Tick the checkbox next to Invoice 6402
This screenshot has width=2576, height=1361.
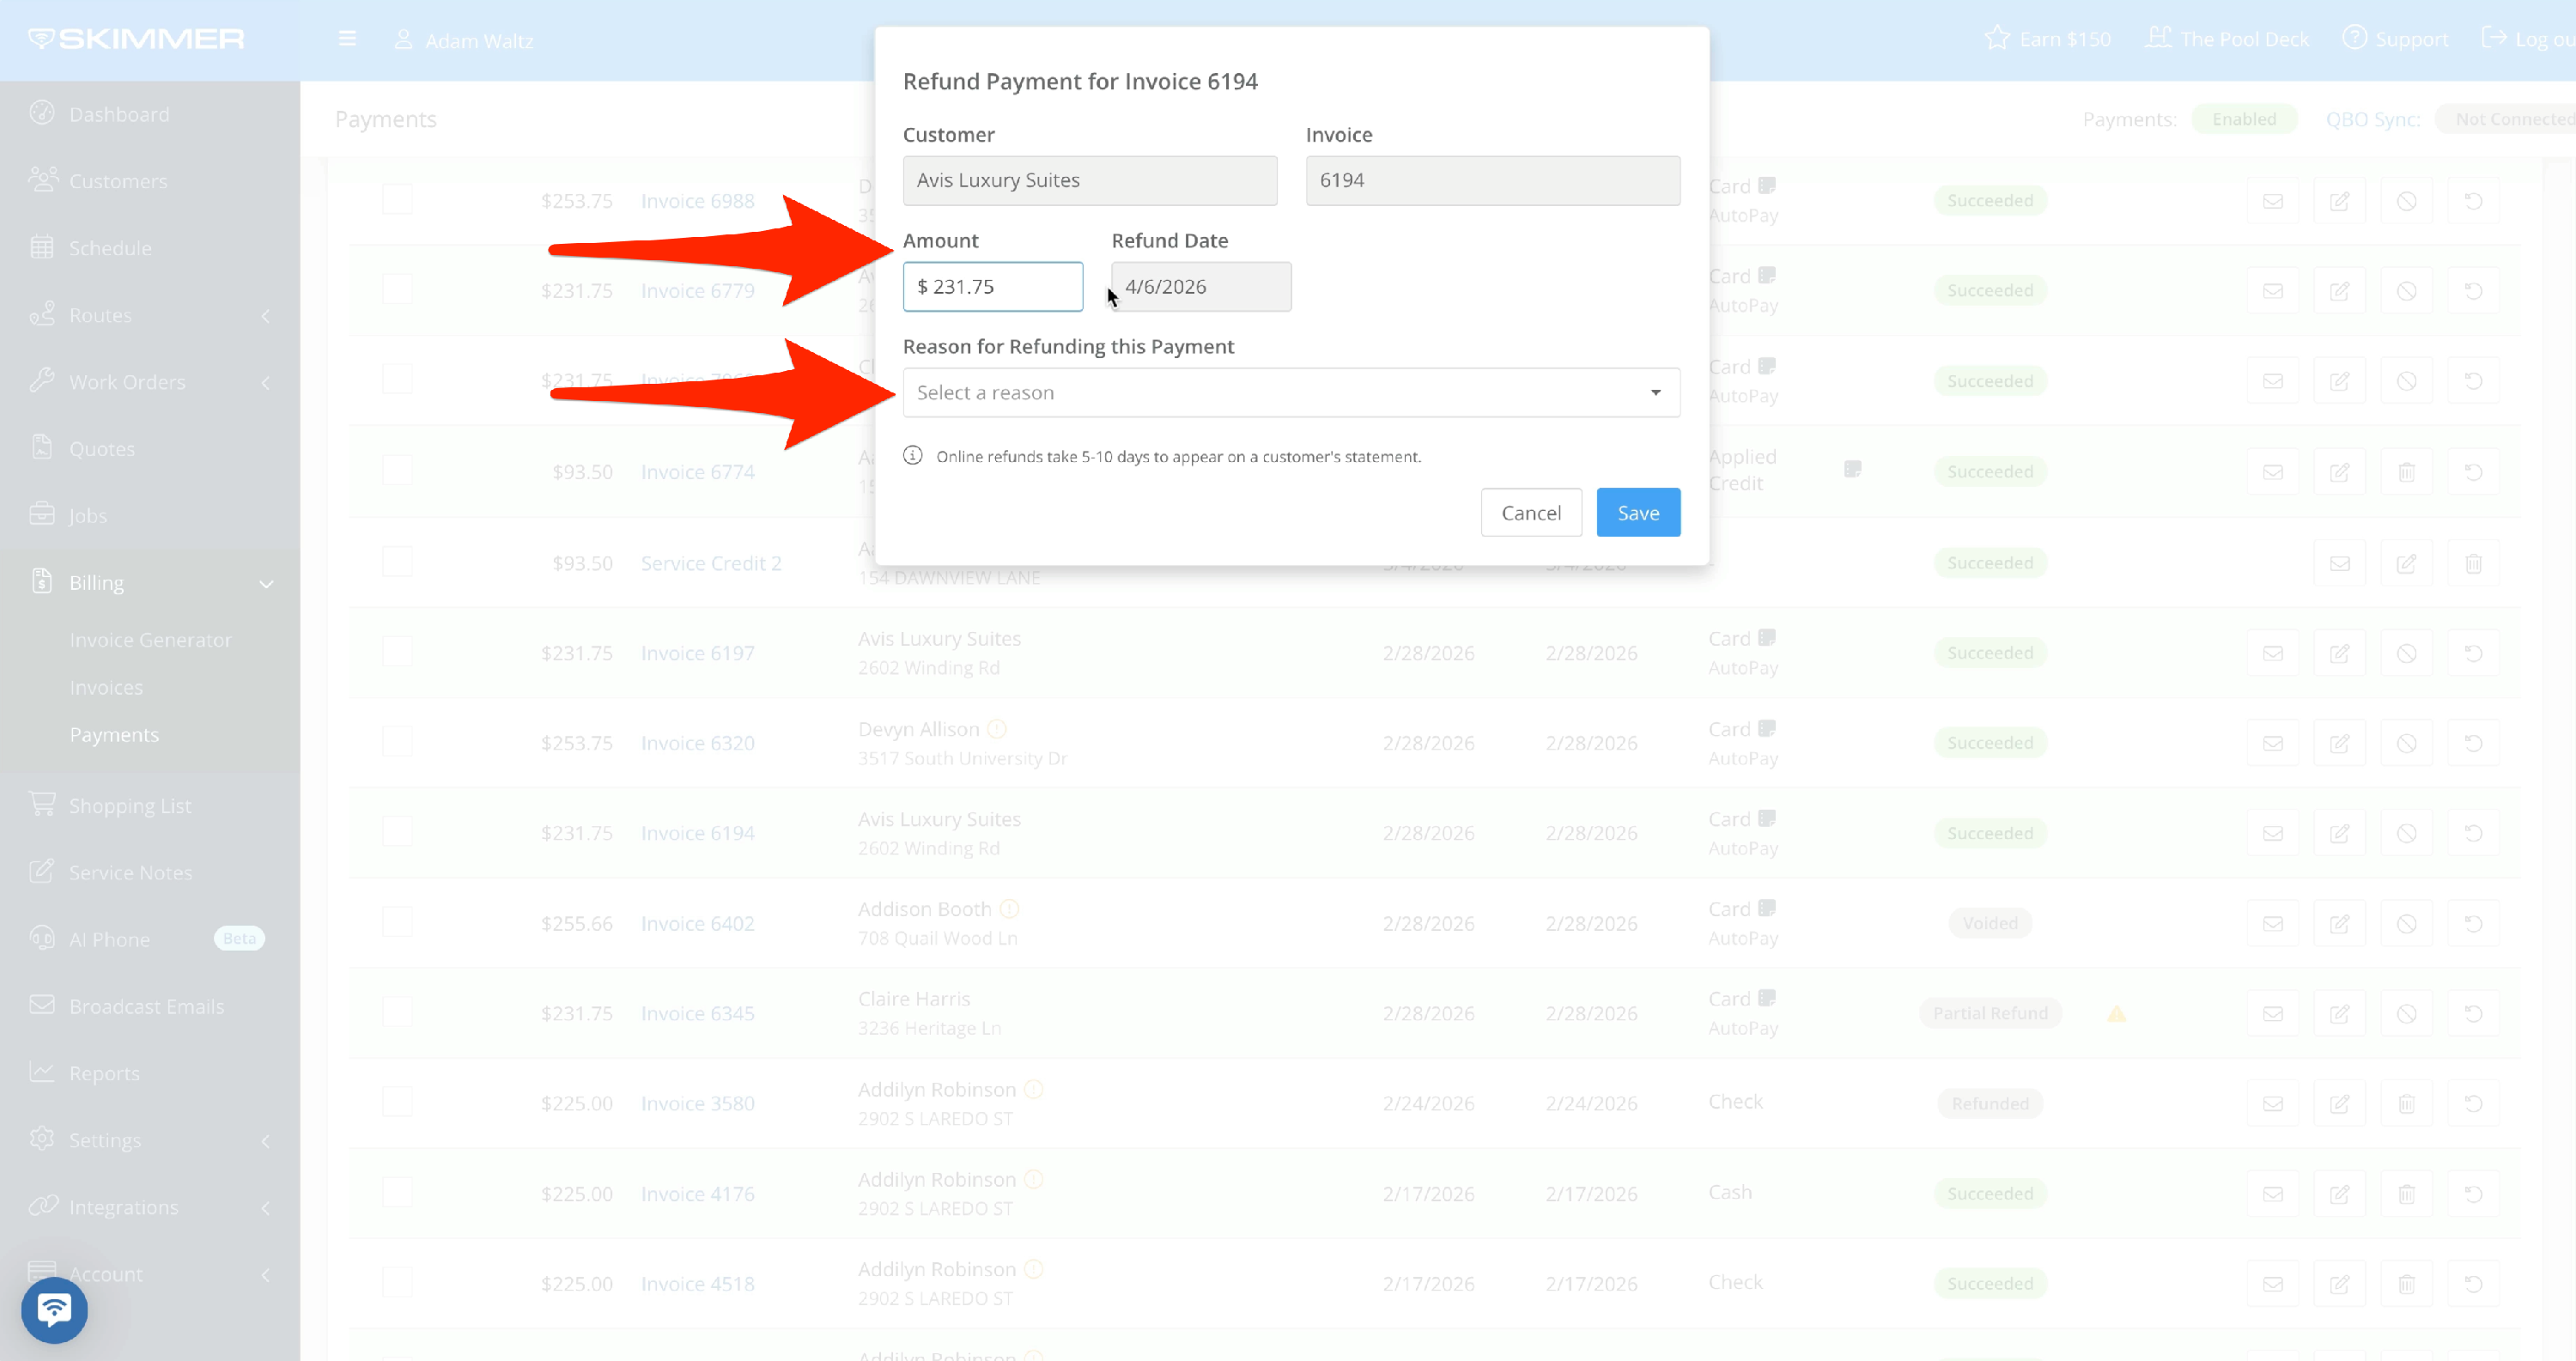coord(397,922)
